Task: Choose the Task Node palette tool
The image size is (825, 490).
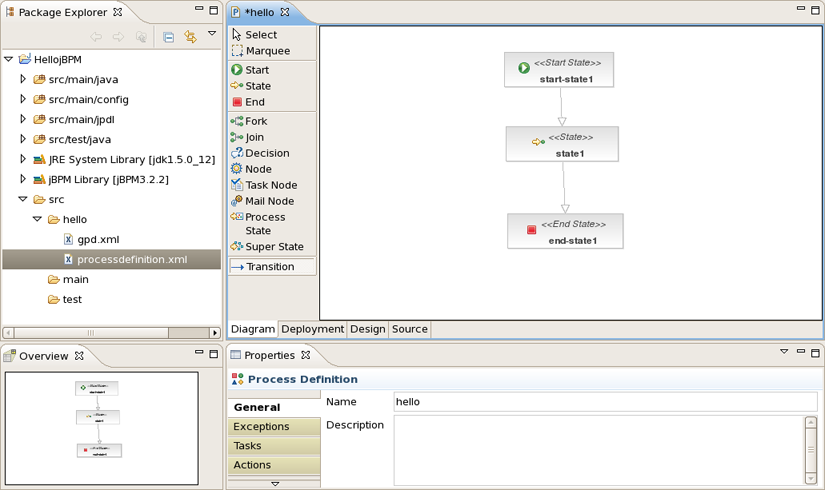Action: click(270, 185)
